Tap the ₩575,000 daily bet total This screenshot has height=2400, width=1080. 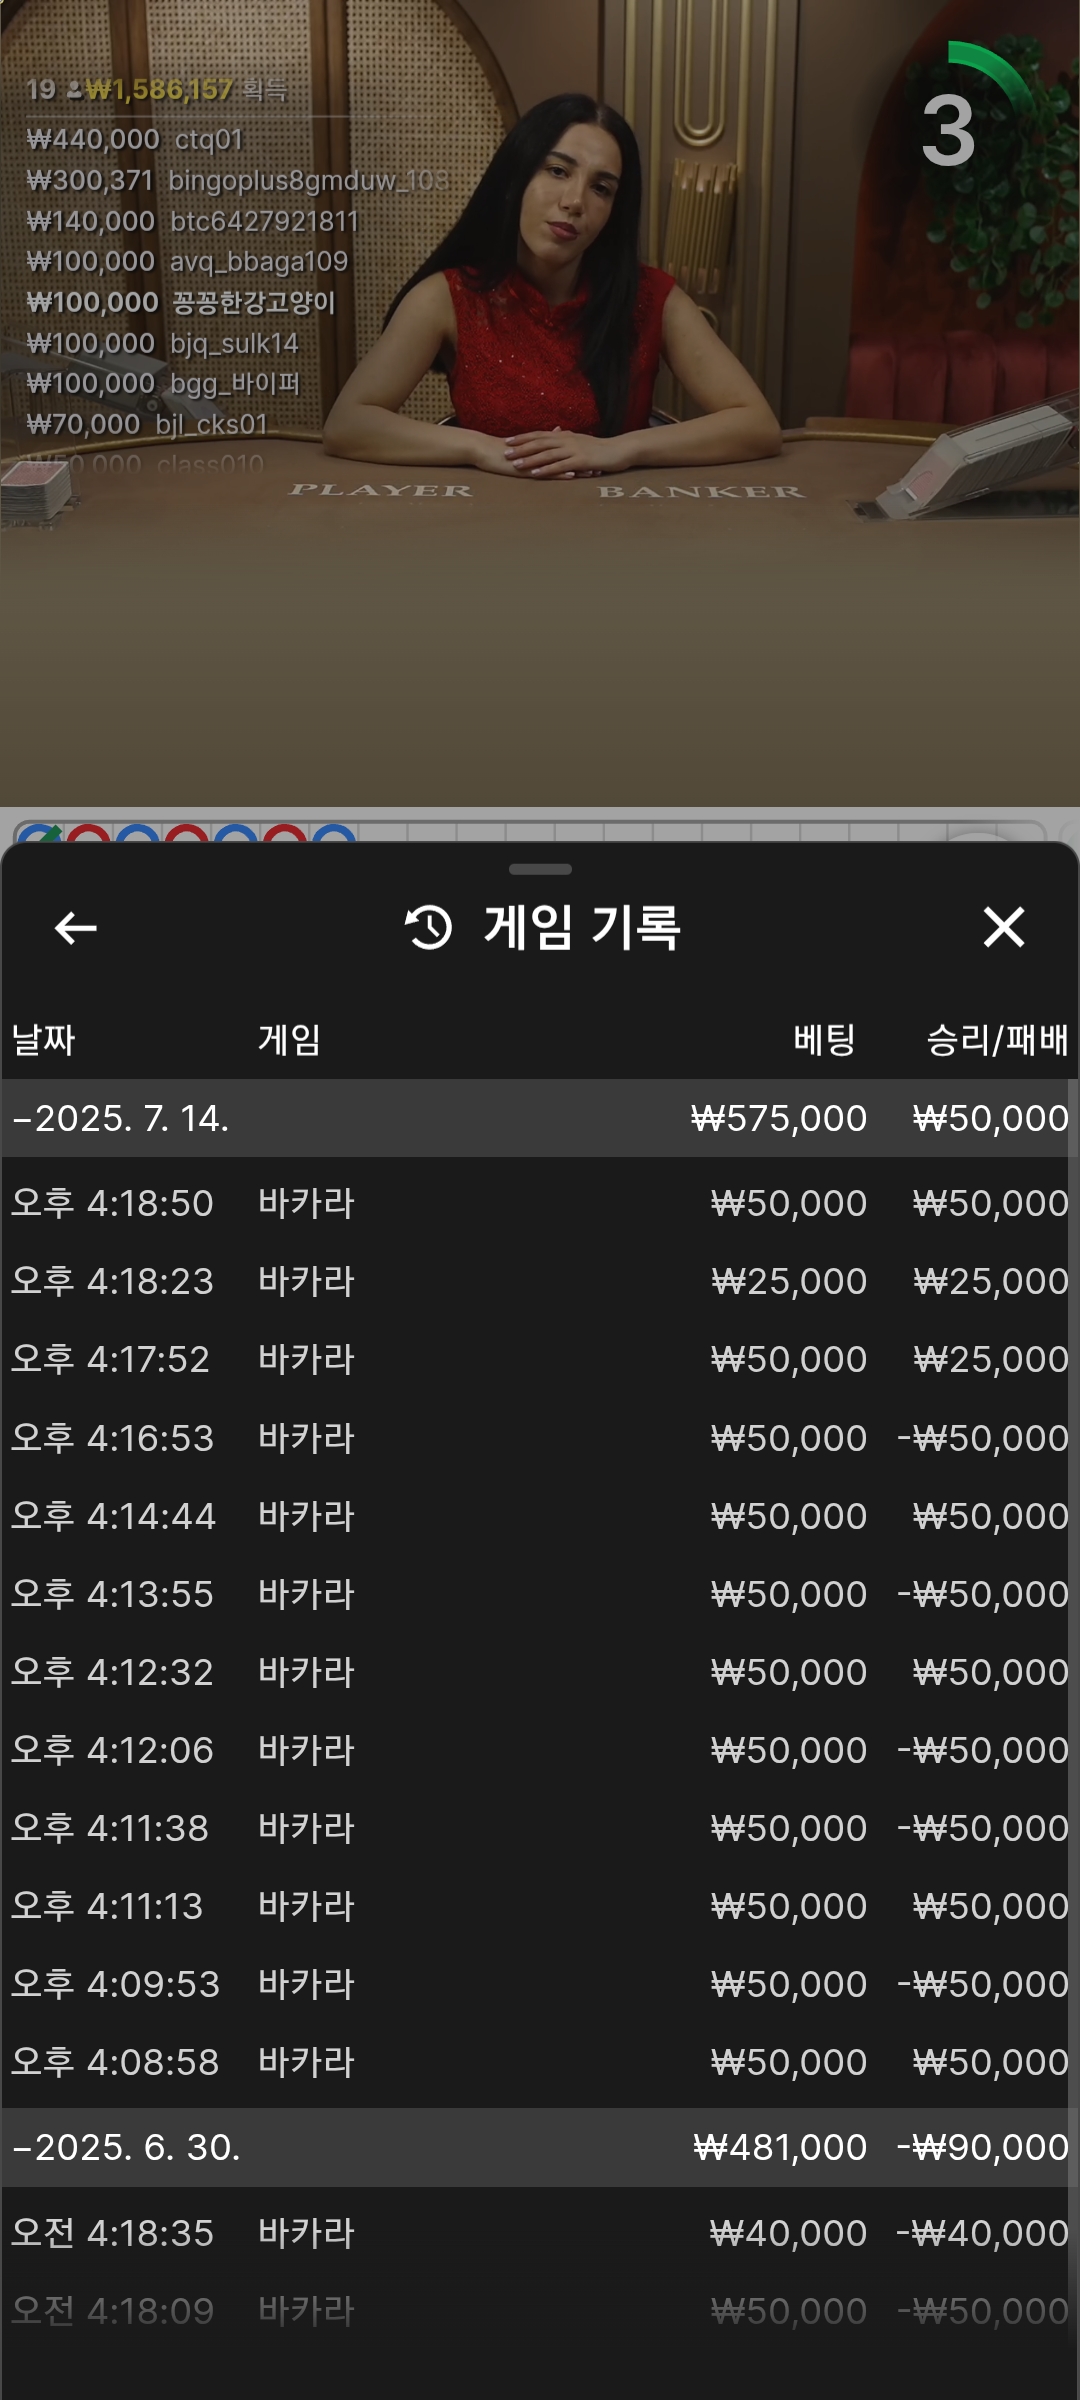pyautogui.click(x=779, y=1118)
